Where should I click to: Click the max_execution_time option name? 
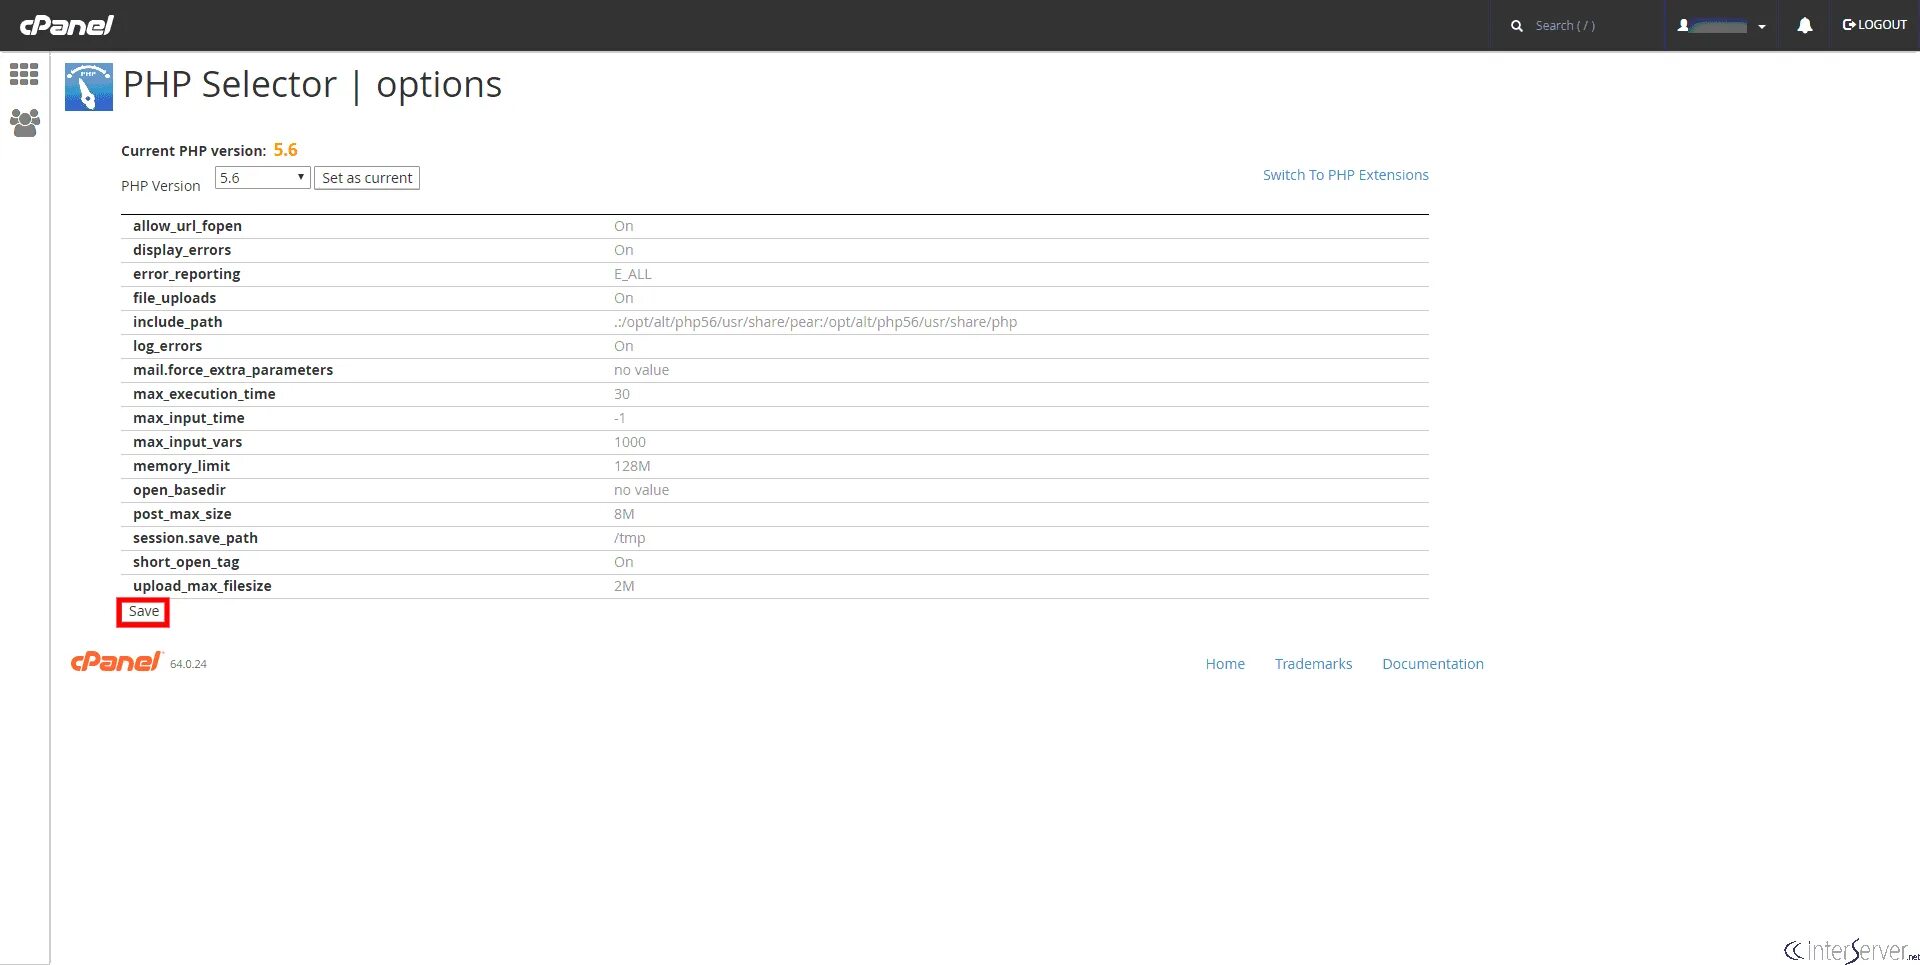(204, 394)
